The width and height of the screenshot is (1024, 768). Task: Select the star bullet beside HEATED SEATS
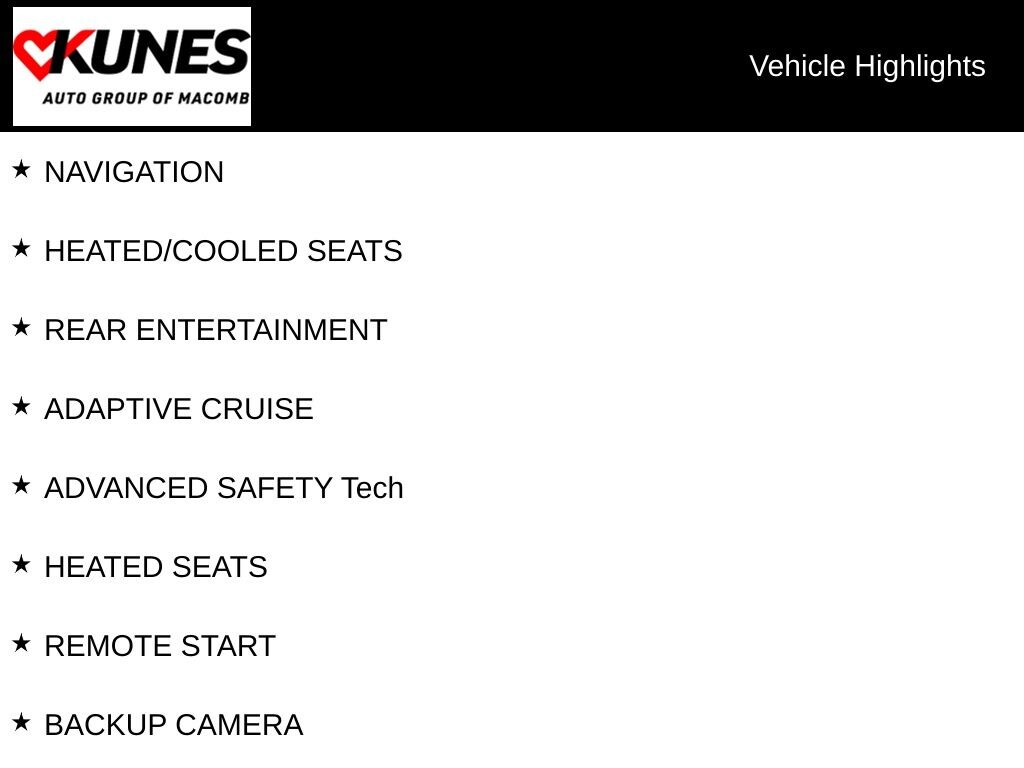click(21, 565)
